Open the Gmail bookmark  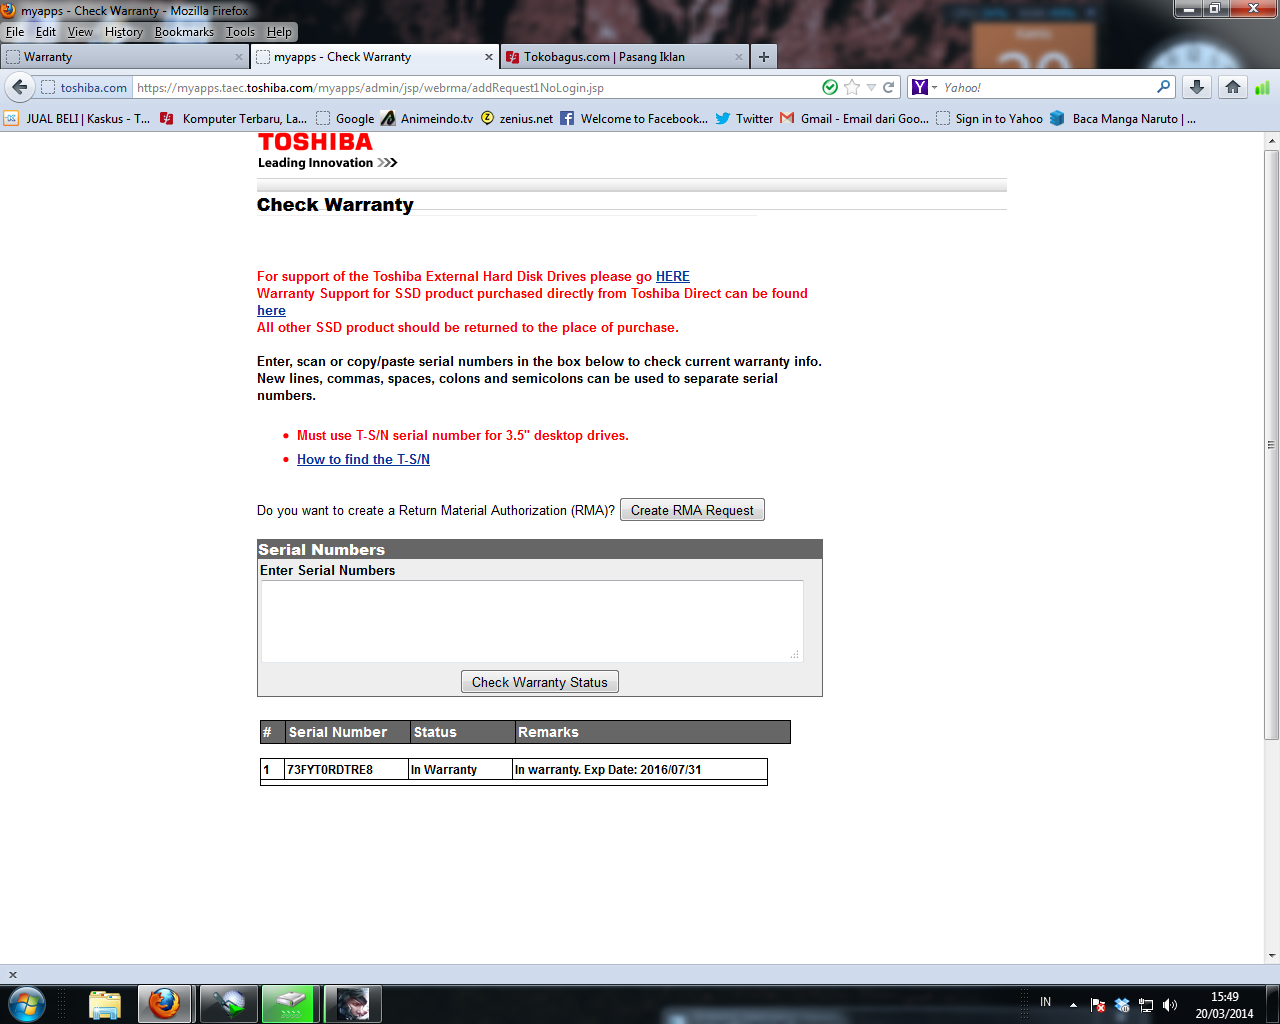coord(854,118)
